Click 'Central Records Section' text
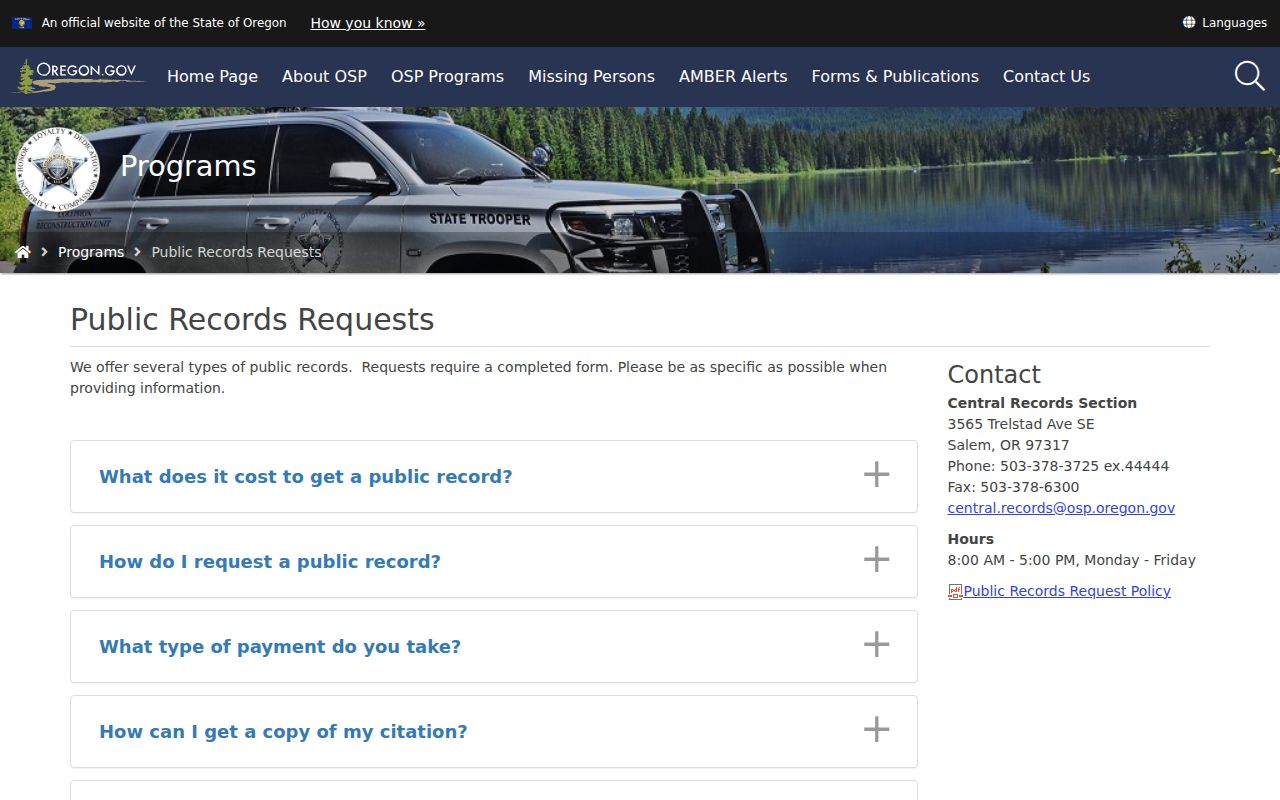Image resolution: width=1280 pixels, height=800 pixels. click(1042, 403)
